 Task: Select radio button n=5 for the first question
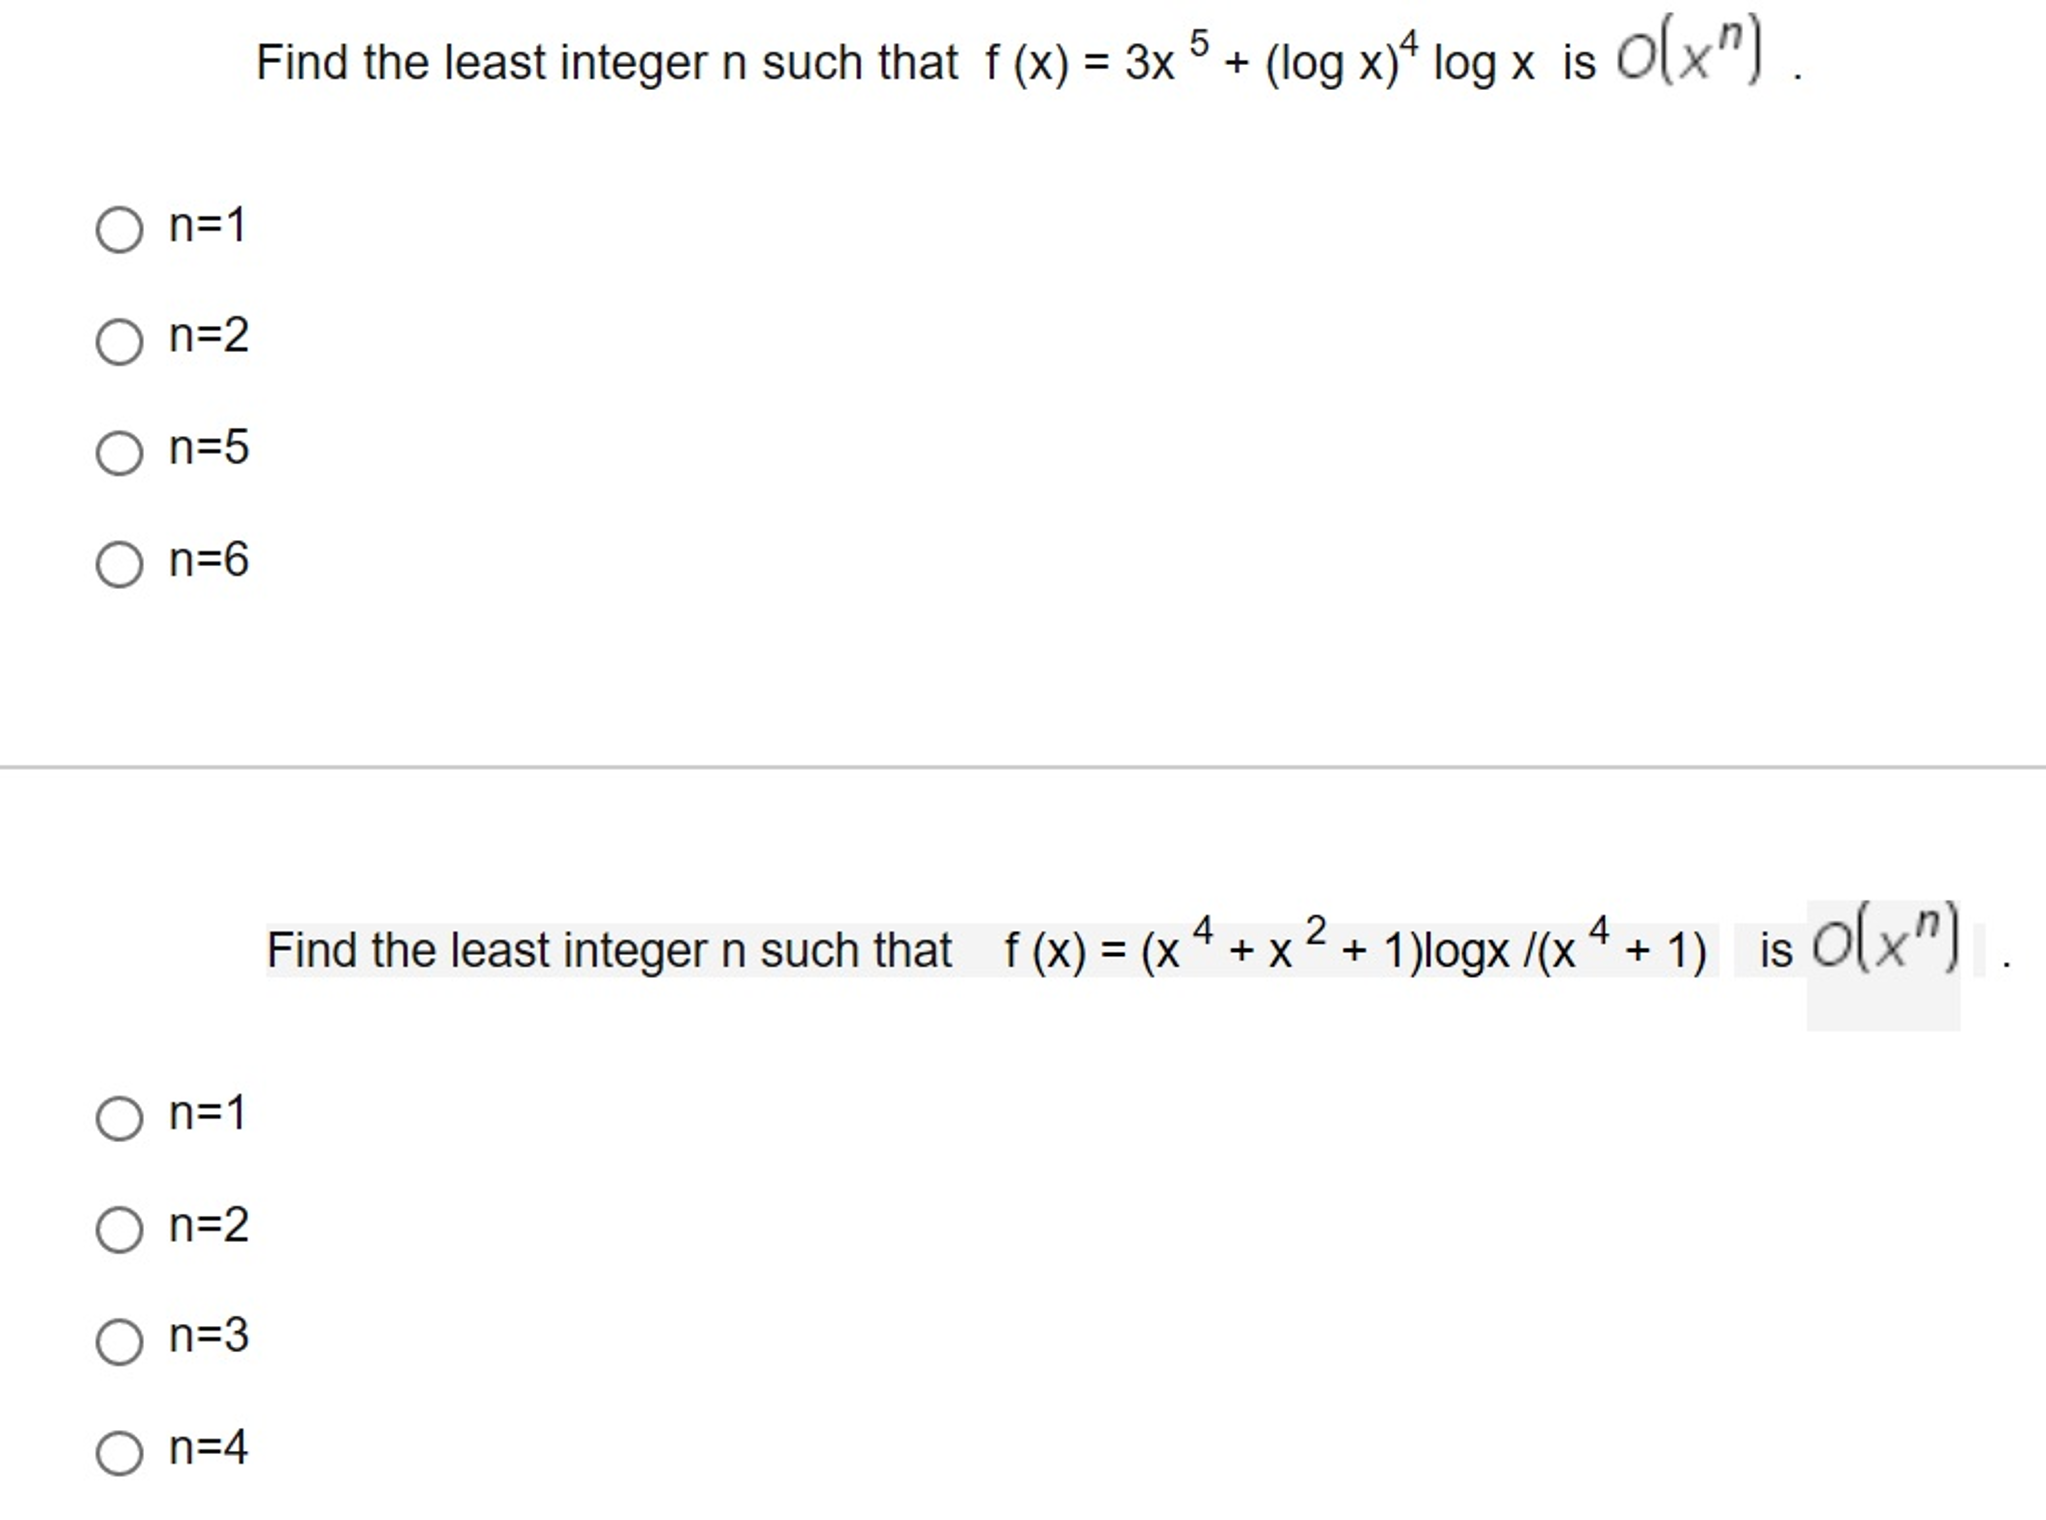coord(119,452)
